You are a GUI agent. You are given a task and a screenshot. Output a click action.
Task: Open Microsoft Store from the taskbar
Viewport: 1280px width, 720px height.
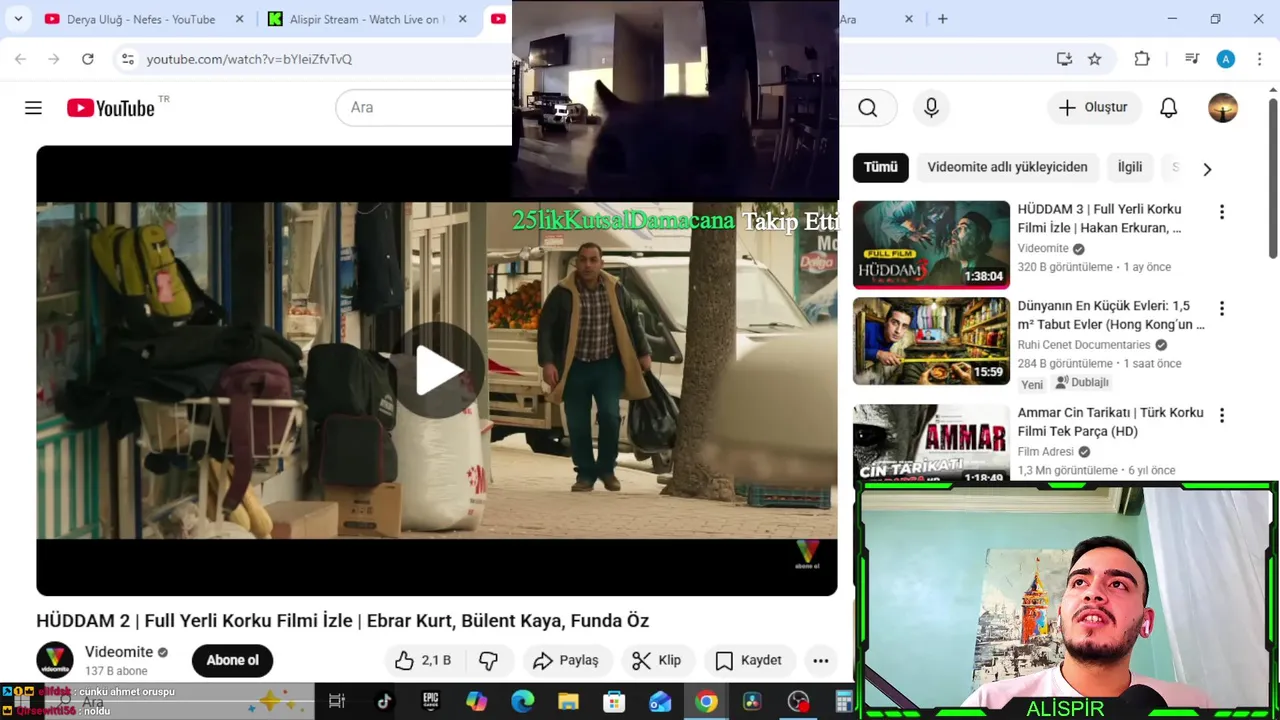pos(614,702)
